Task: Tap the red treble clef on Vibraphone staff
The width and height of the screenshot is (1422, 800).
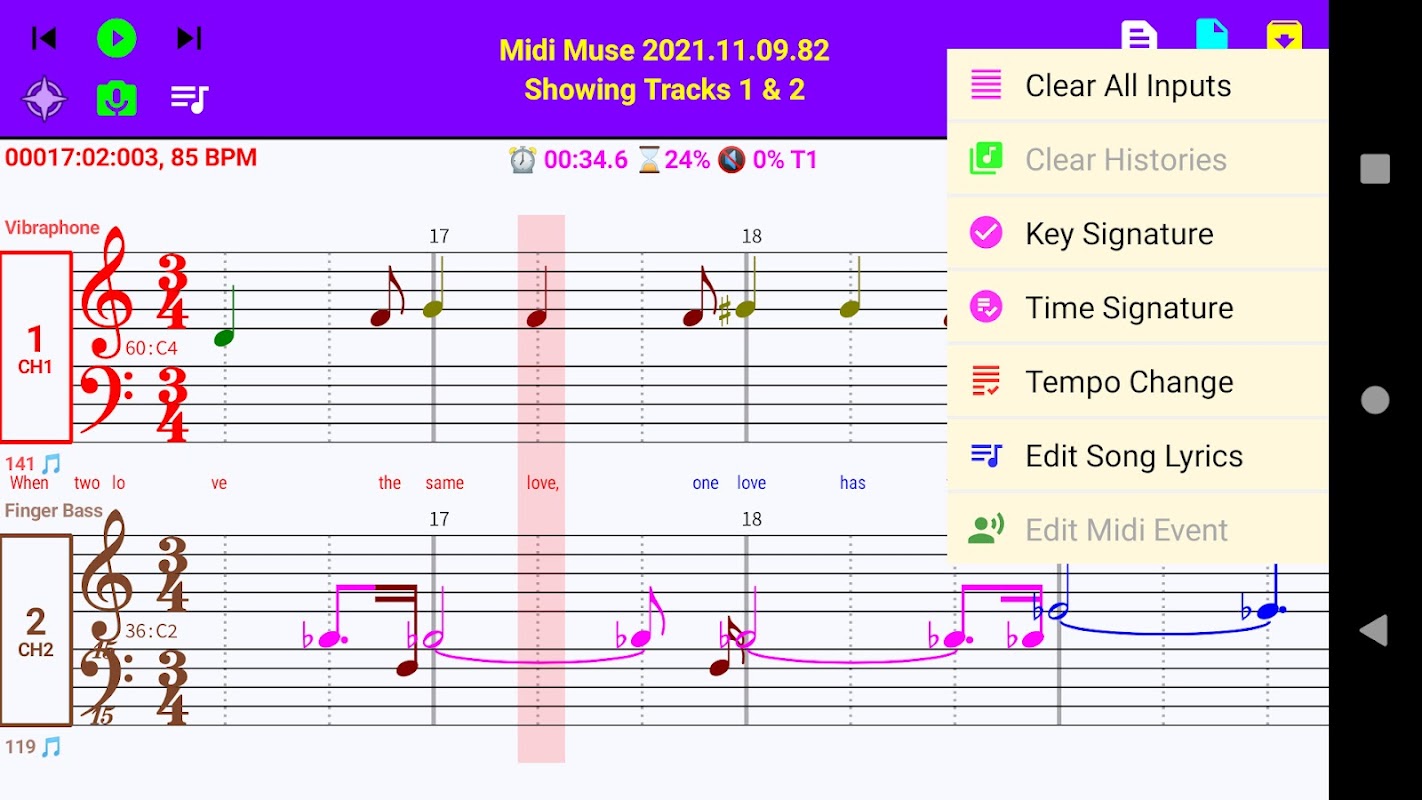Action: [105, 292]
